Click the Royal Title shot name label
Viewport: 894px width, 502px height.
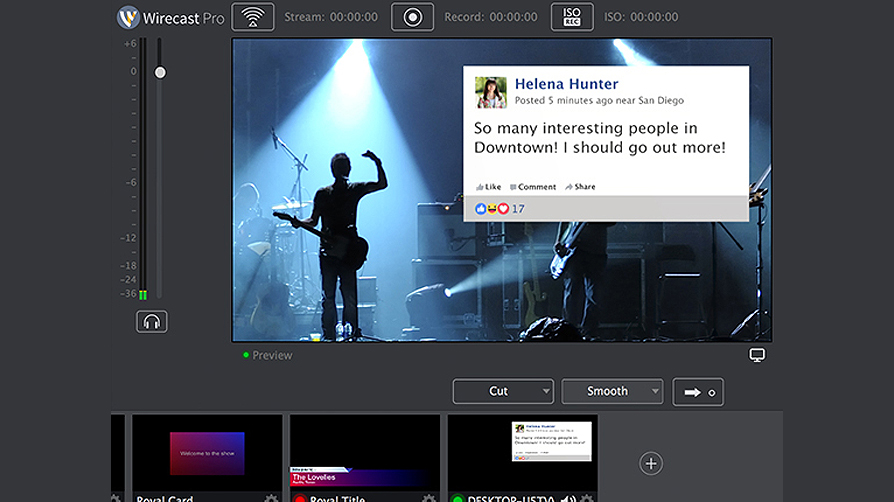click(x=338, y=499)
